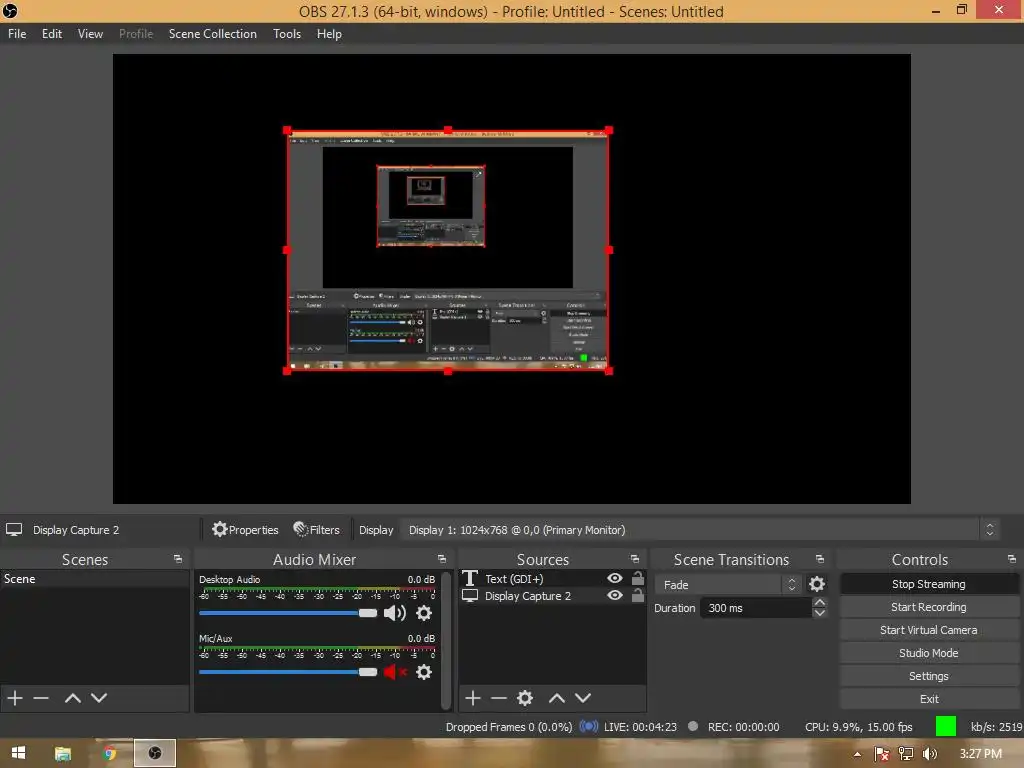Open the Scene Collection menu
This screenshot has height=768, width=1024.
[212, 34]
